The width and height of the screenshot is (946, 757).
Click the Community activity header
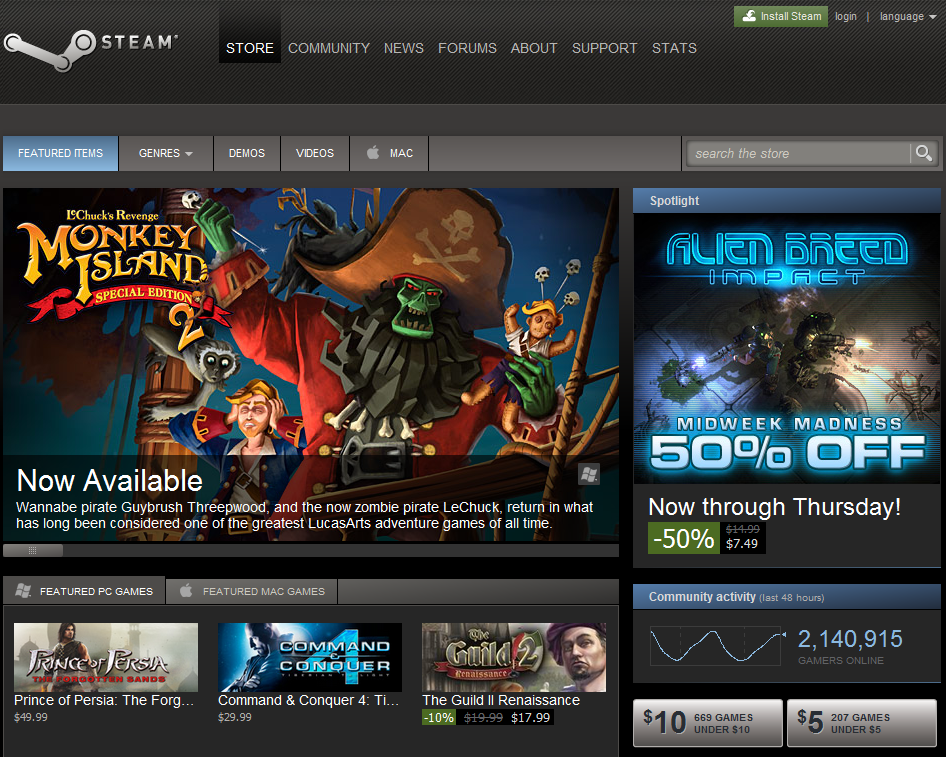[787, 597]
